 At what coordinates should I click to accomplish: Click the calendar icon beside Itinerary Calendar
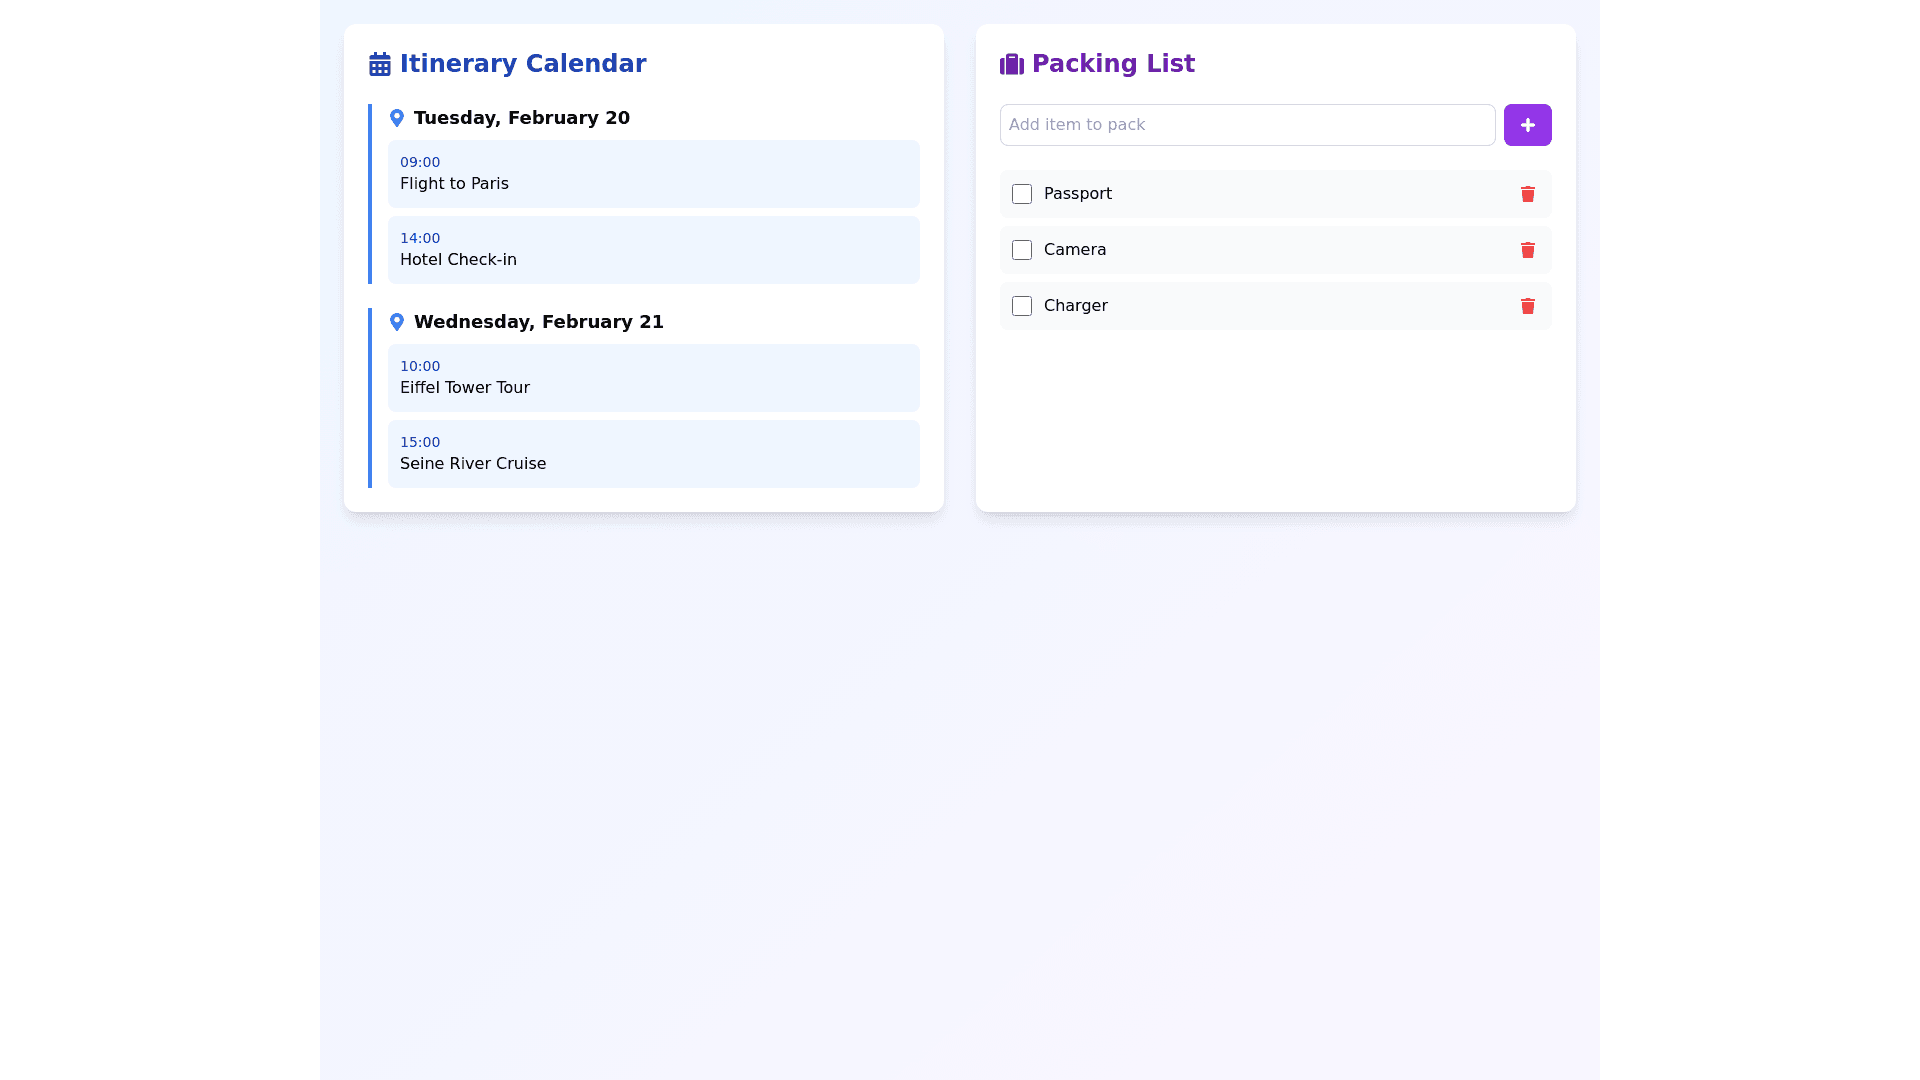(x=379, y=64)
